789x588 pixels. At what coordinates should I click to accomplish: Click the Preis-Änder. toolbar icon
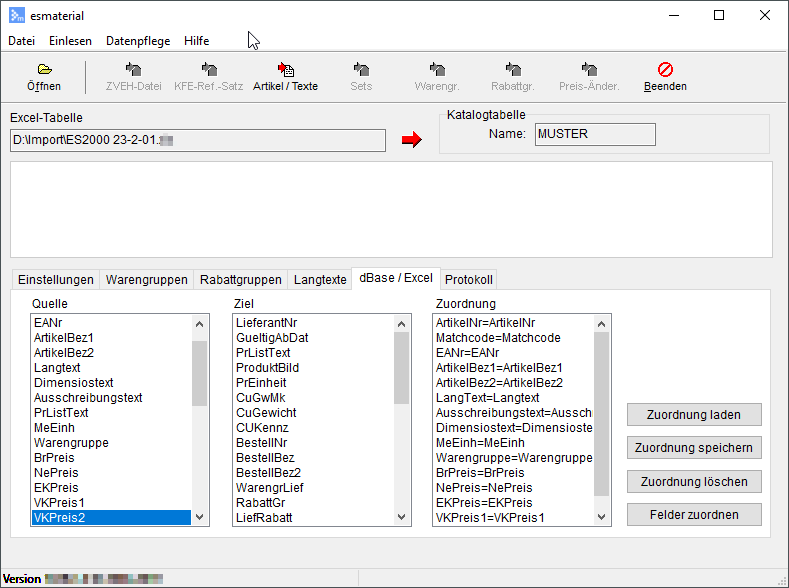[x=589, y=70]
